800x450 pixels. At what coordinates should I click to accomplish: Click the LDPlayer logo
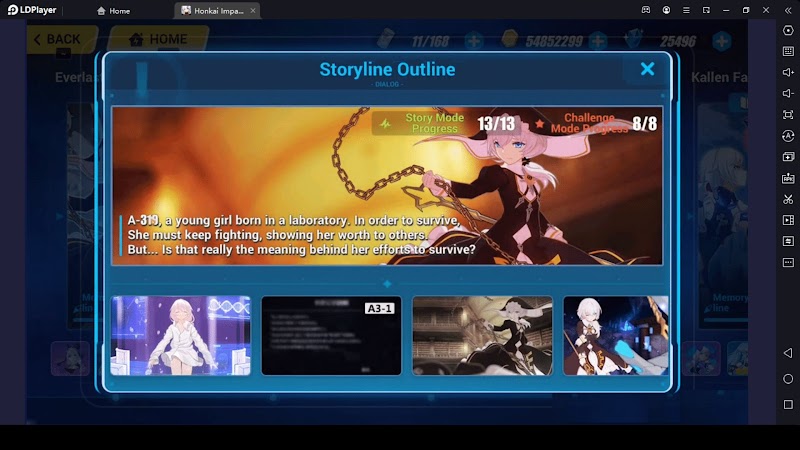(32, 10)
